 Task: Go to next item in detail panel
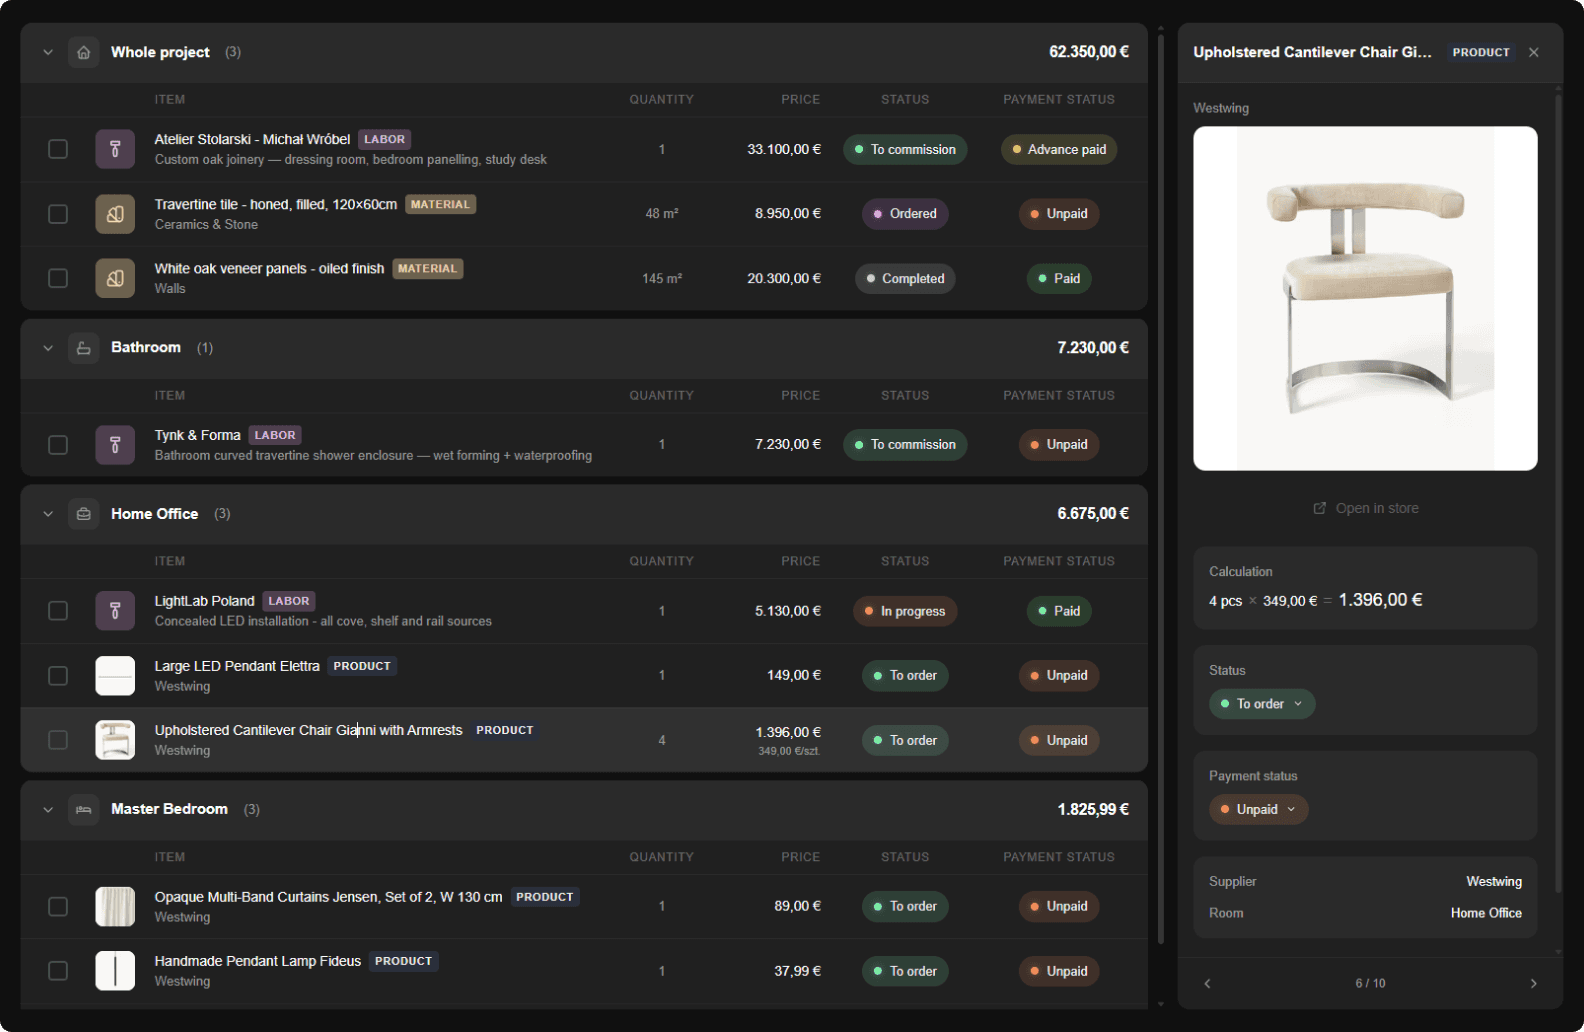click(1533, 983)
